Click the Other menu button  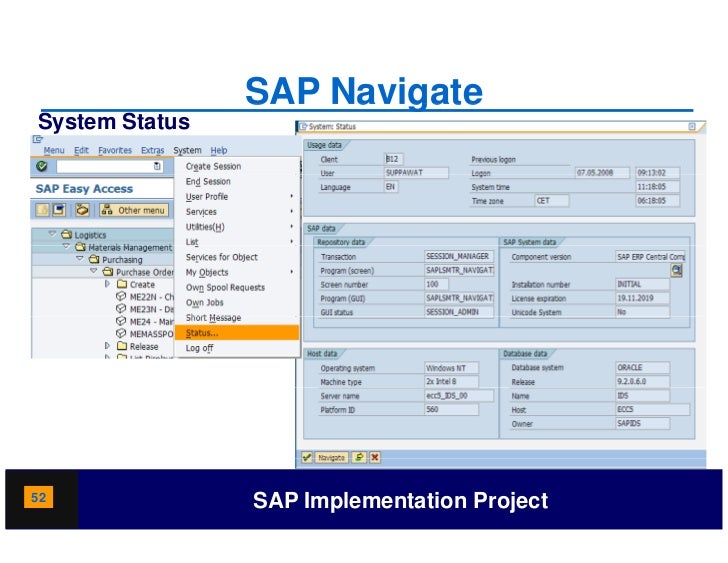(x=134, y=210)
